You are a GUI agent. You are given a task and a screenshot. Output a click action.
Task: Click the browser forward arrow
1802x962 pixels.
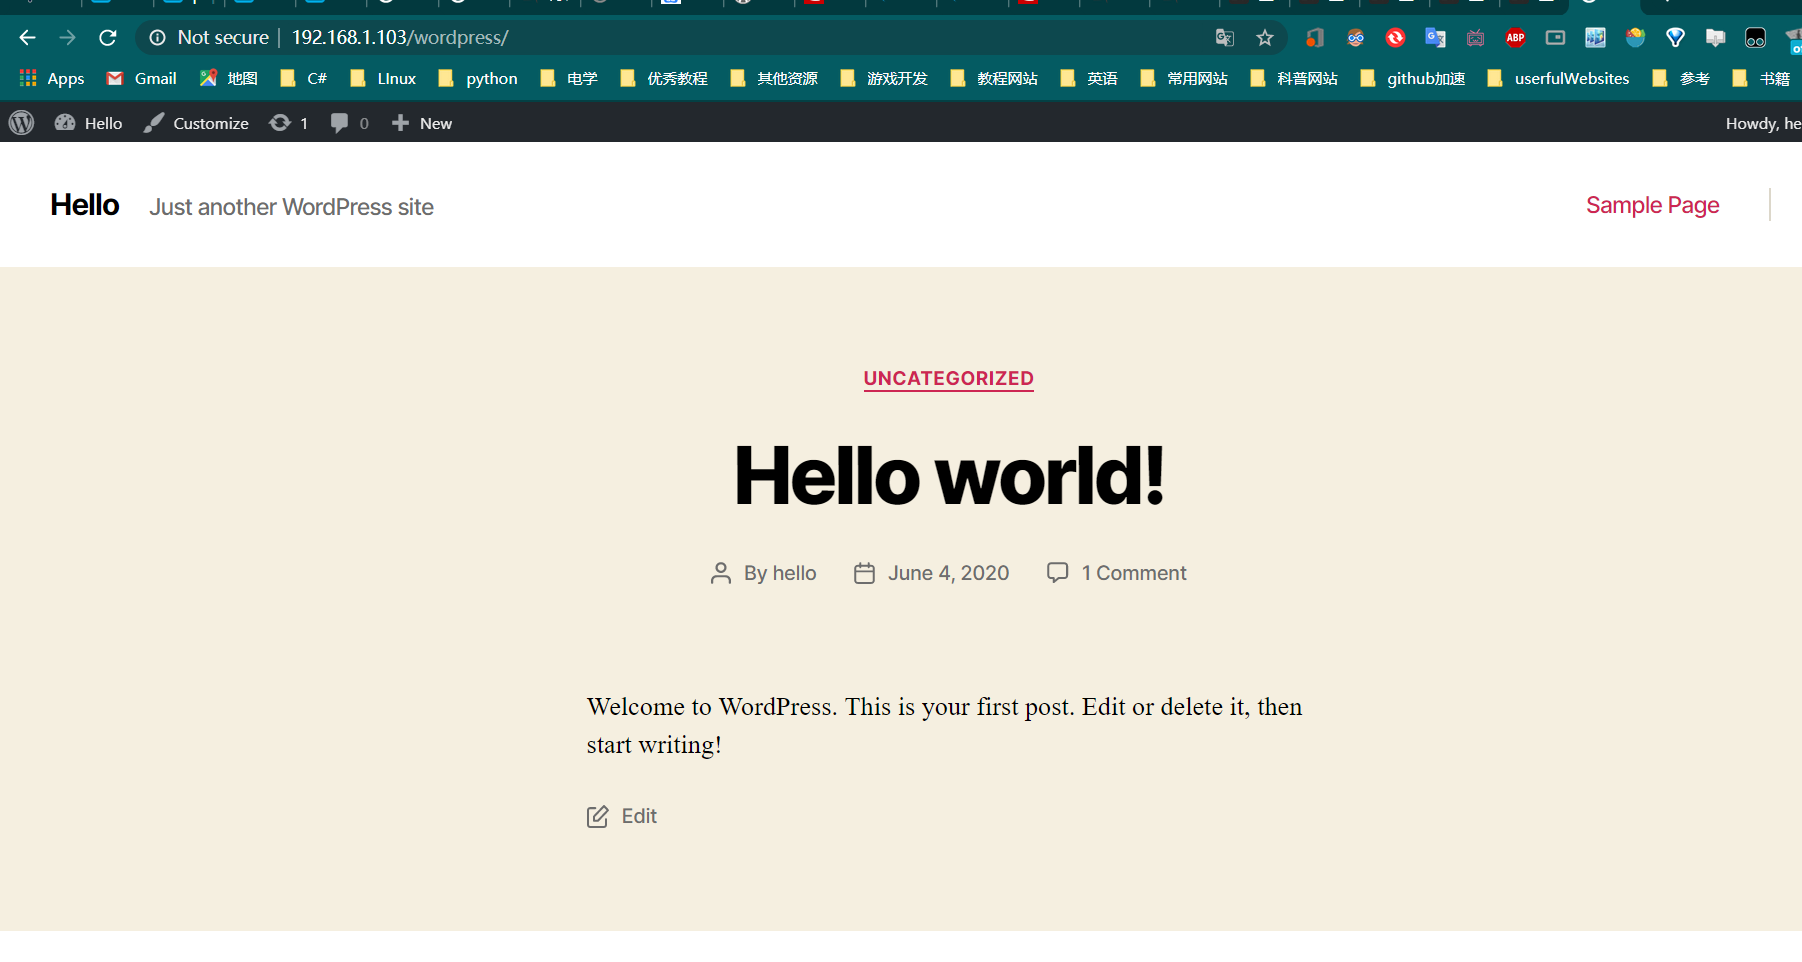pos(67,38)
